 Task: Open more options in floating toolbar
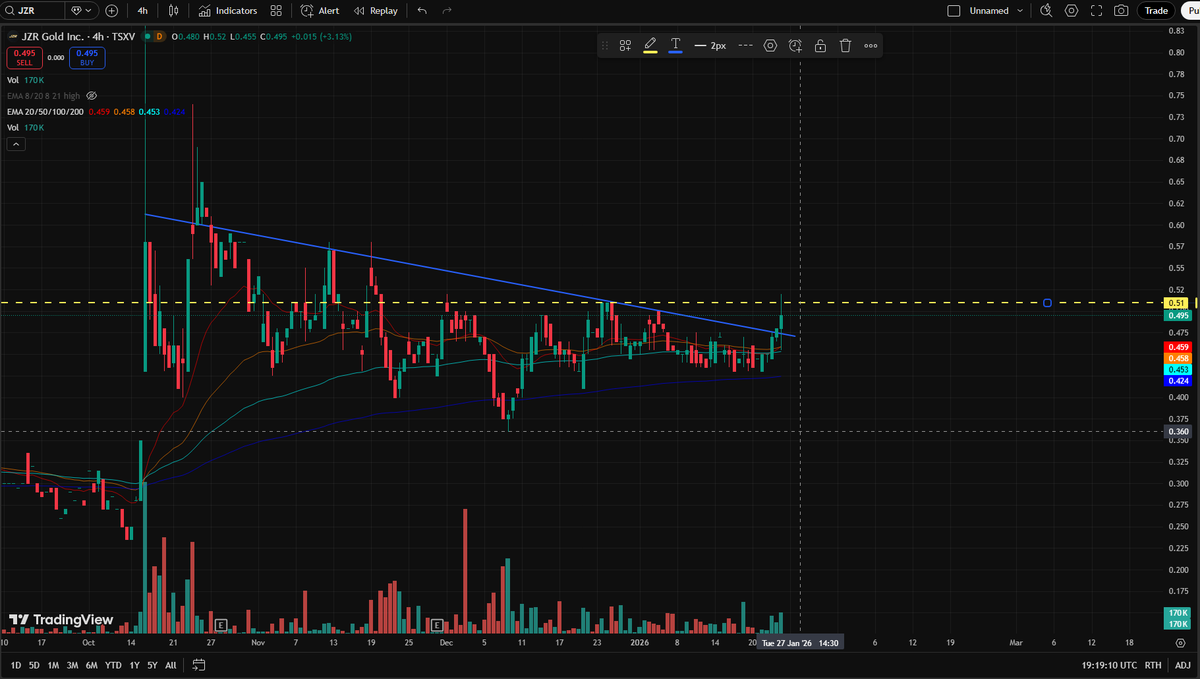click(871, 45)
